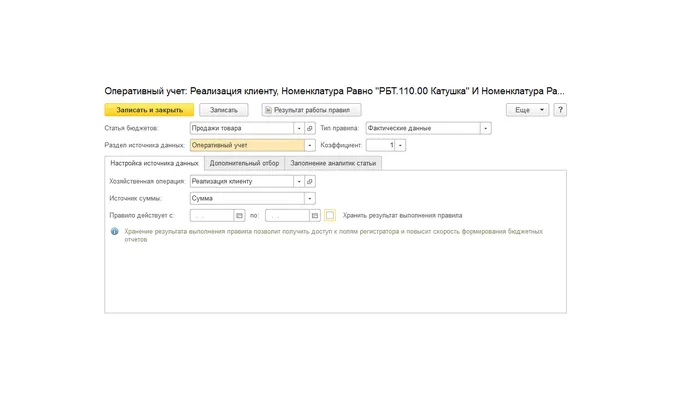
Task: Click 'Хозяйственная операция' field 'Реализация клиенту'
Action: [242, 181]
